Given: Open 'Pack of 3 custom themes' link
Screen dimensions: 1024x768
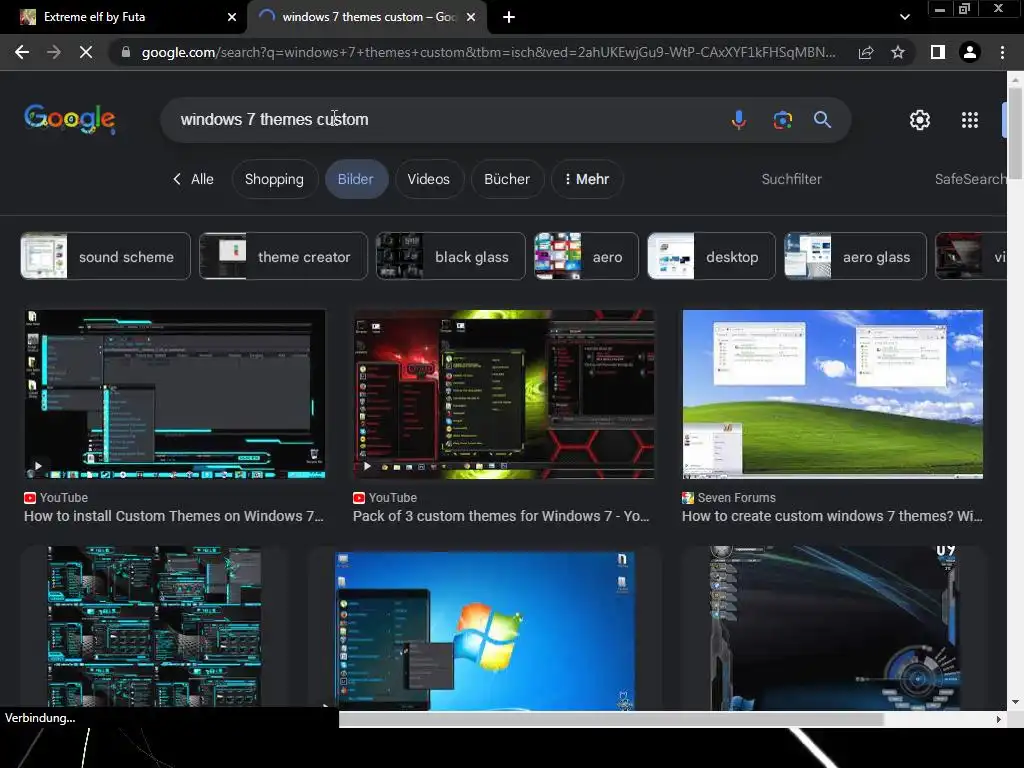Looking at the screenshot, I should point(502,516).
